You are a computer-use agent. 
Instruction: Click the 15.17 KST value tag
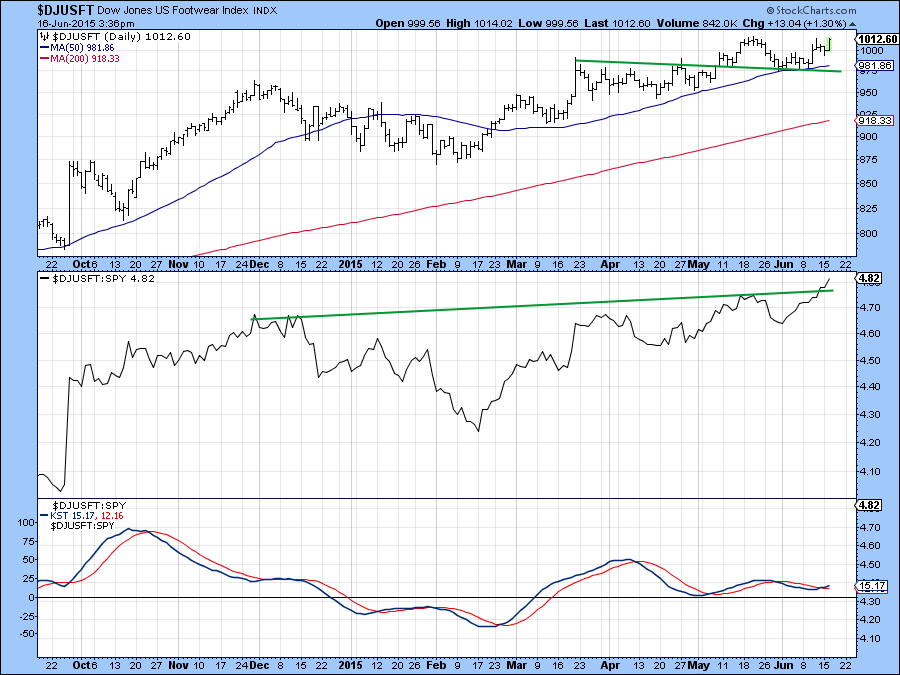pos(871,585)
